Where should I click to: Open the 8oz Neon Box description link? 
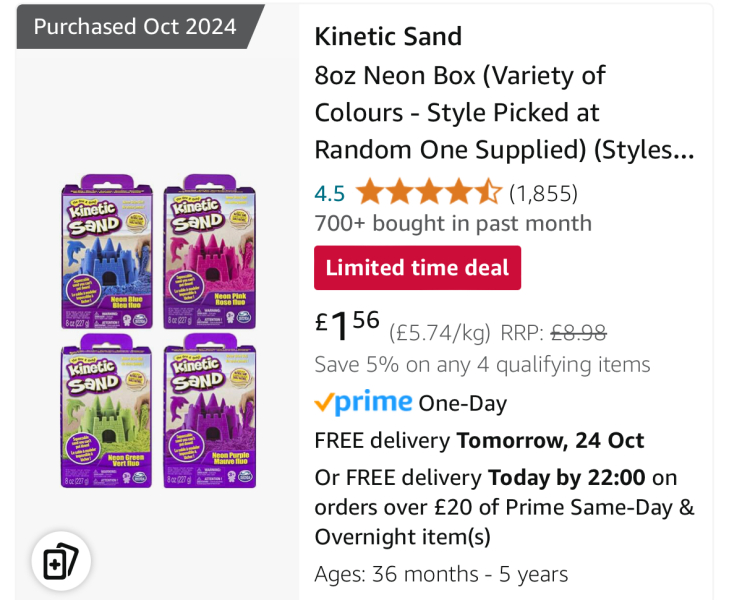point(504,113)
